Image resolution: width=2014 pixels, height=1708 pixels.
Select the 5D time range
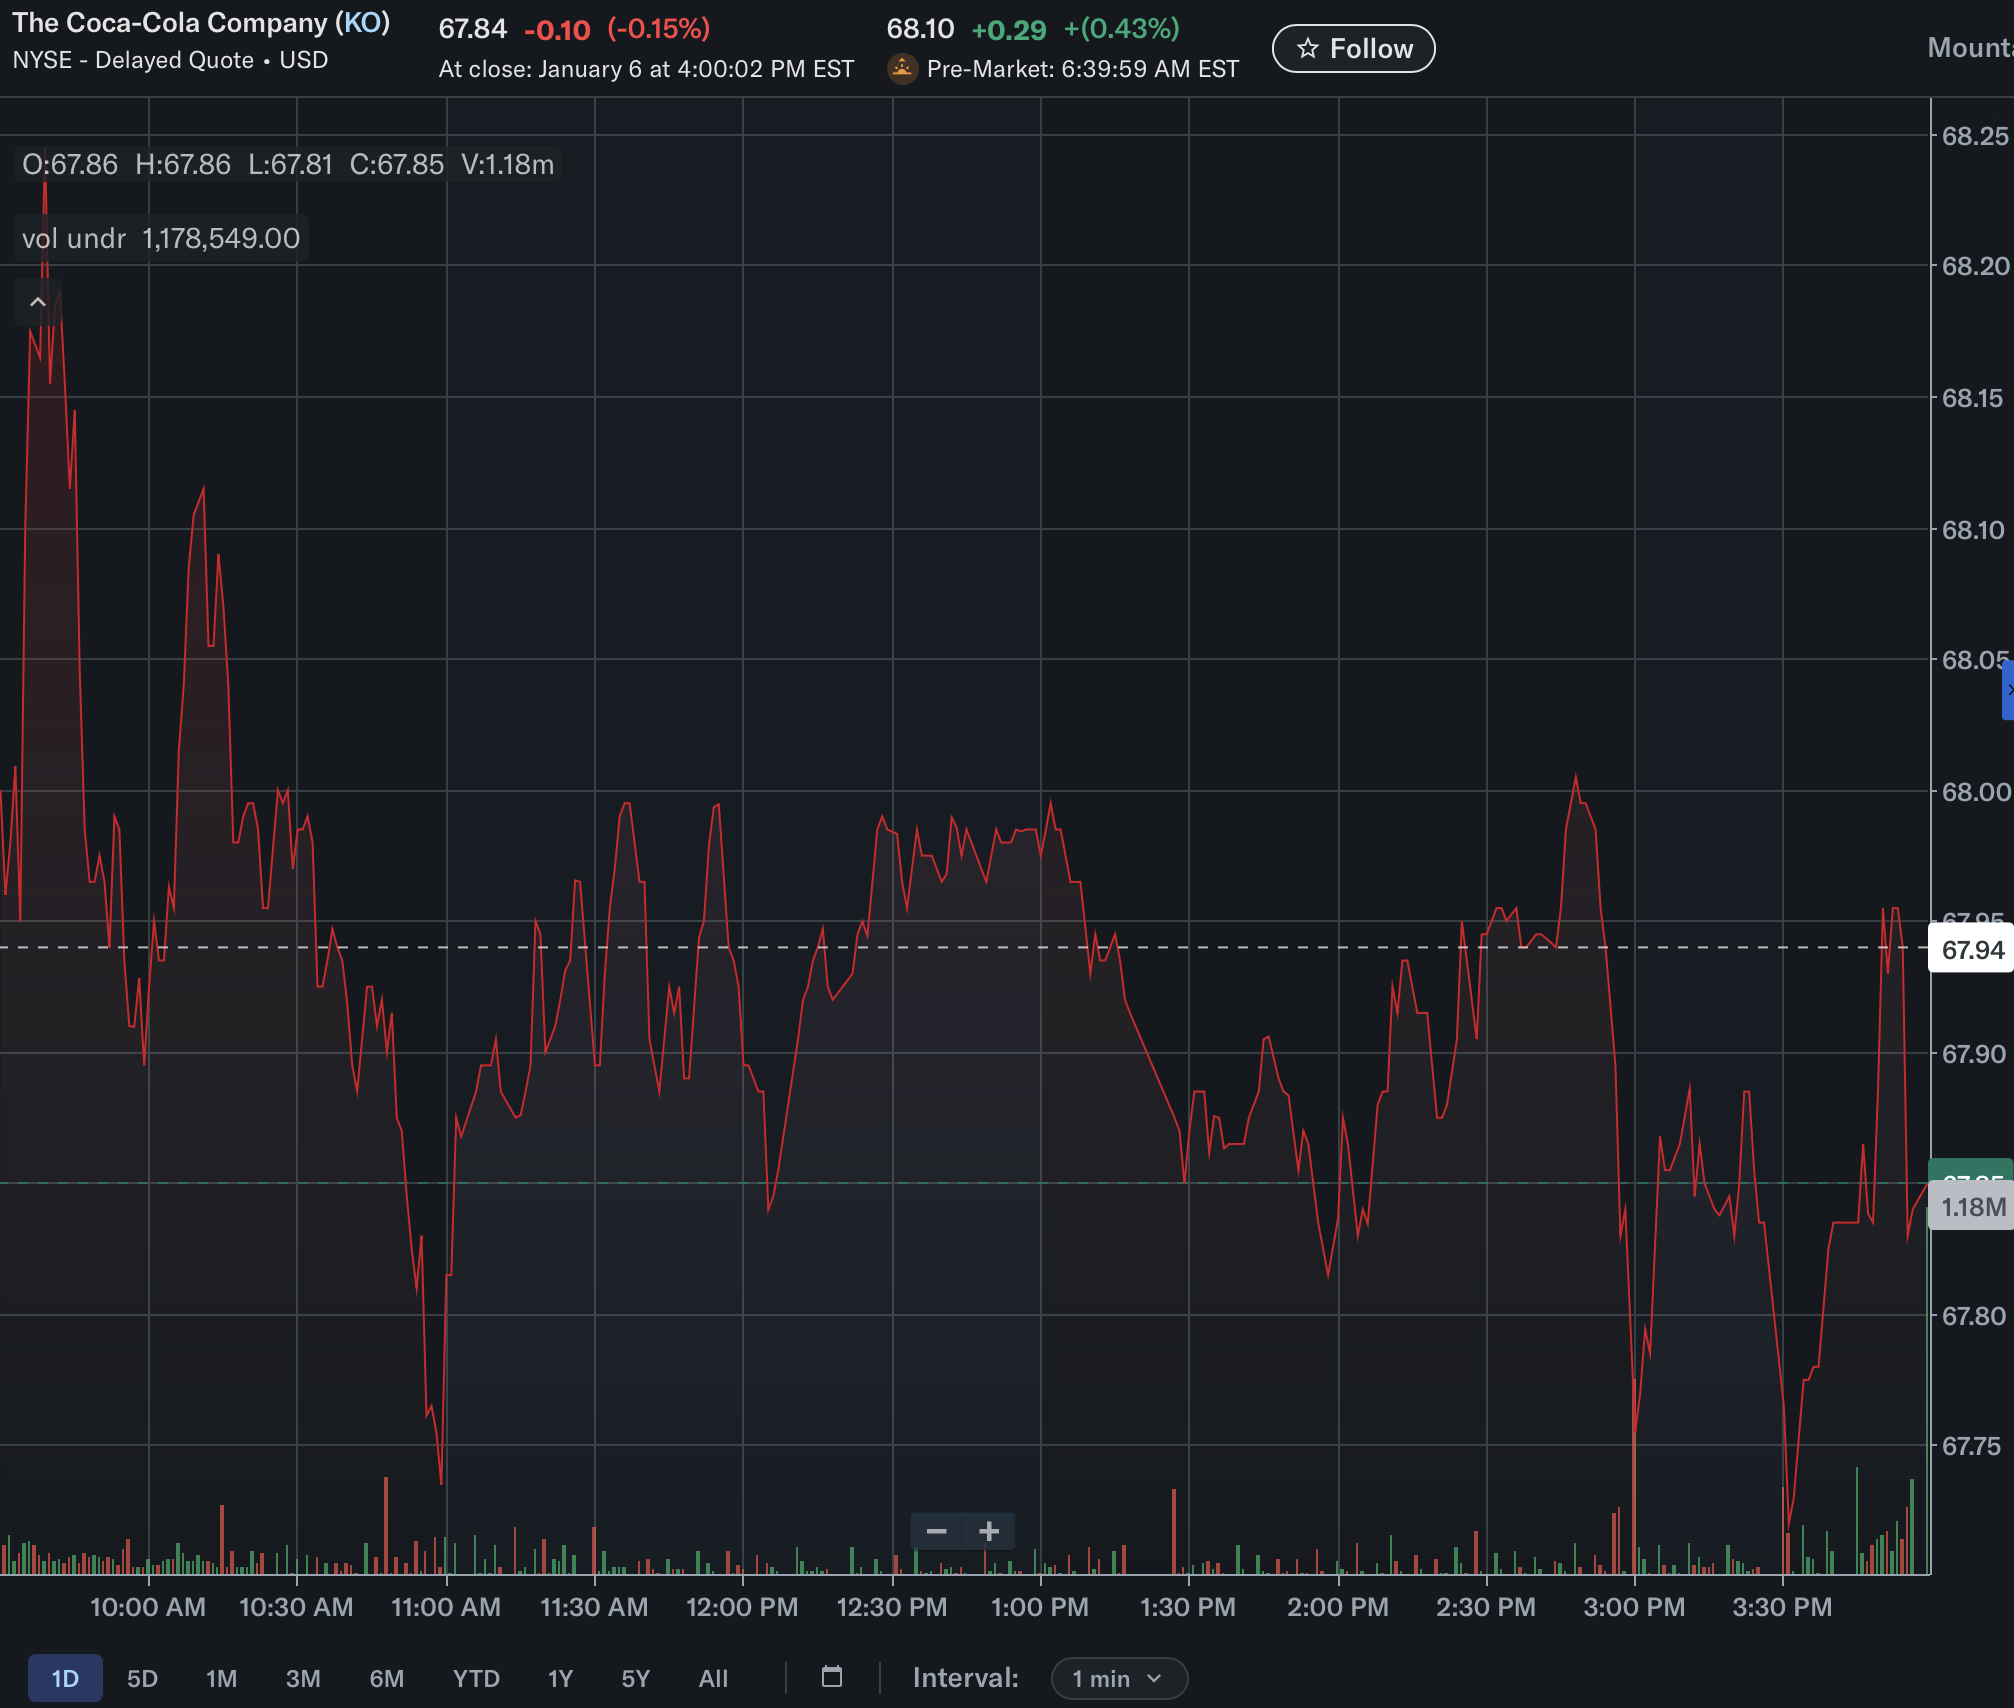pos(142,1678)
